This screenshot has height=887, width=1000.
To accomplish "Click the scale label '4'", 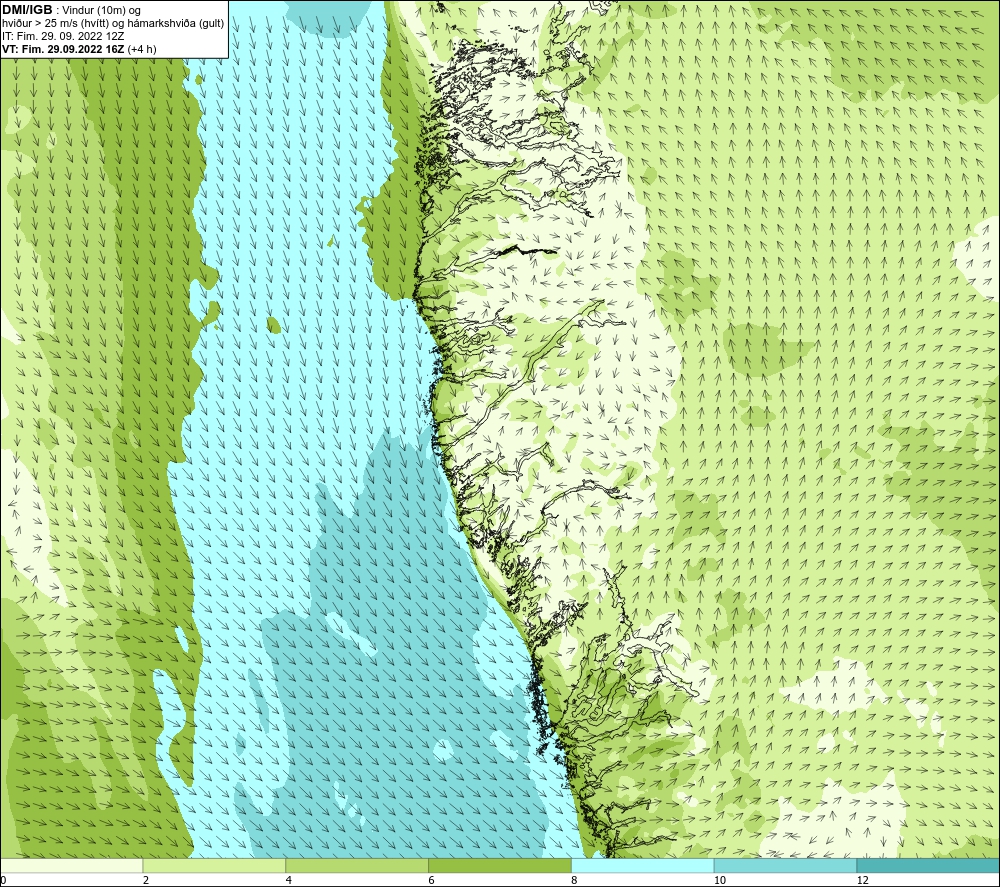I will tap(289, 880).
